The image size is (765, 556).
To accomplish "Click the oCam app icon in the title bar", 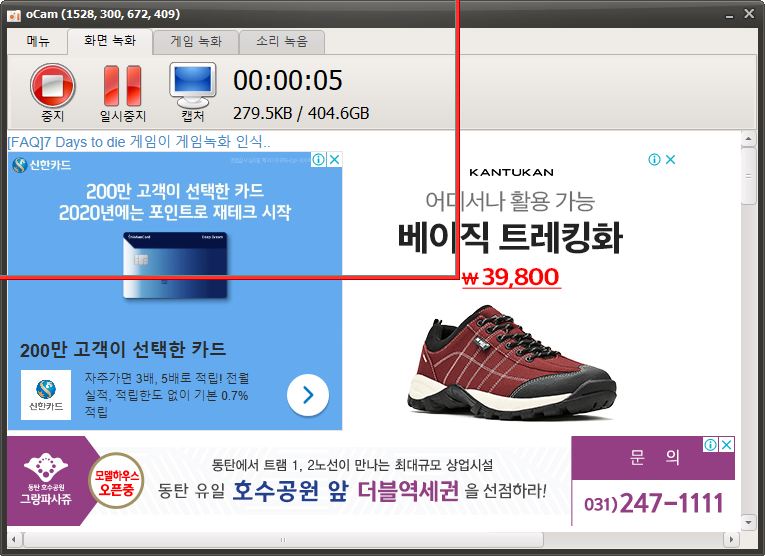I will pos(14,15).
